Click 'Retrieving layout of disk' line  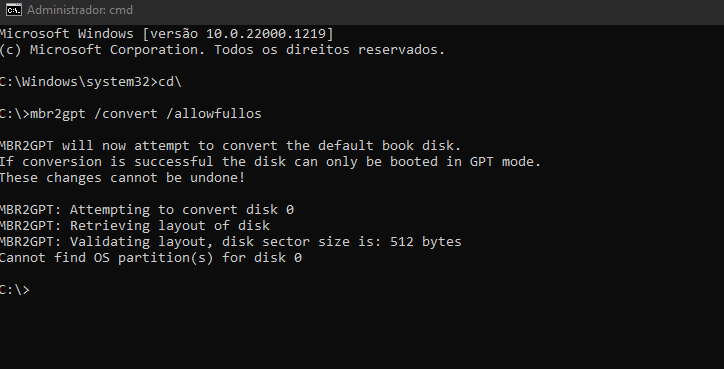[x=135, y=226]
